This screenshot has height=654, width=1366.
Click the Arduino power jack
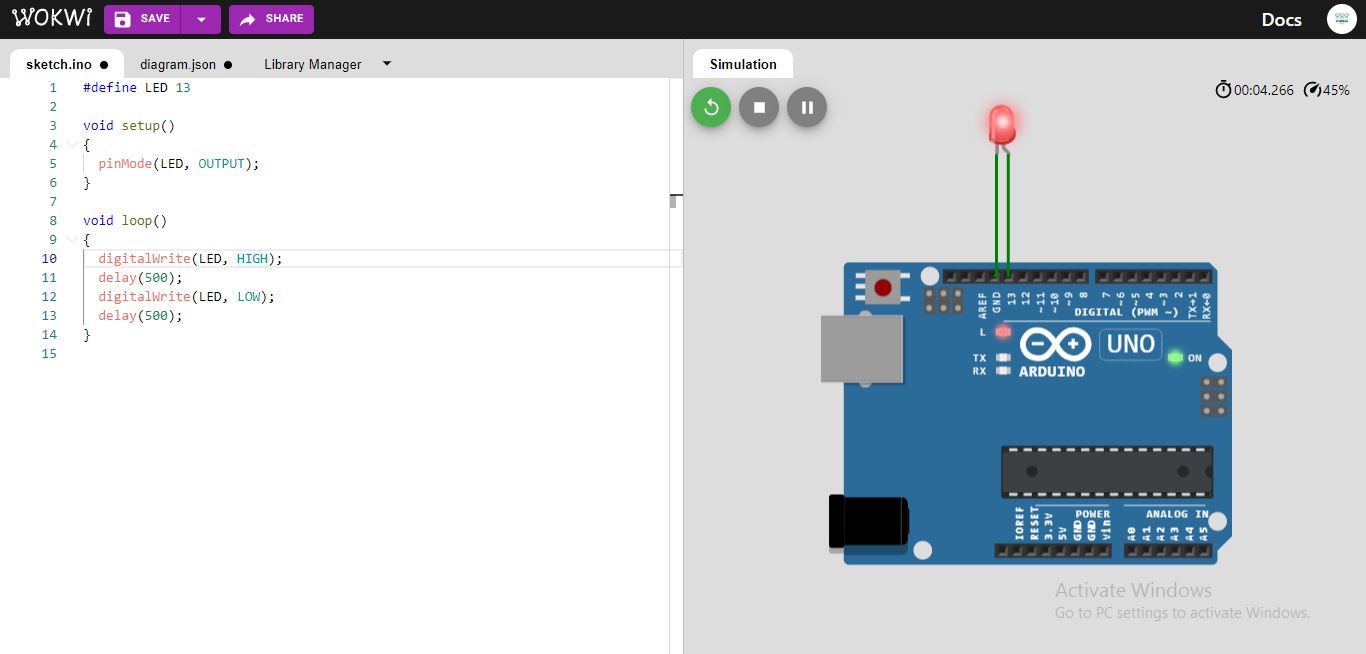(x=869, y=522)
